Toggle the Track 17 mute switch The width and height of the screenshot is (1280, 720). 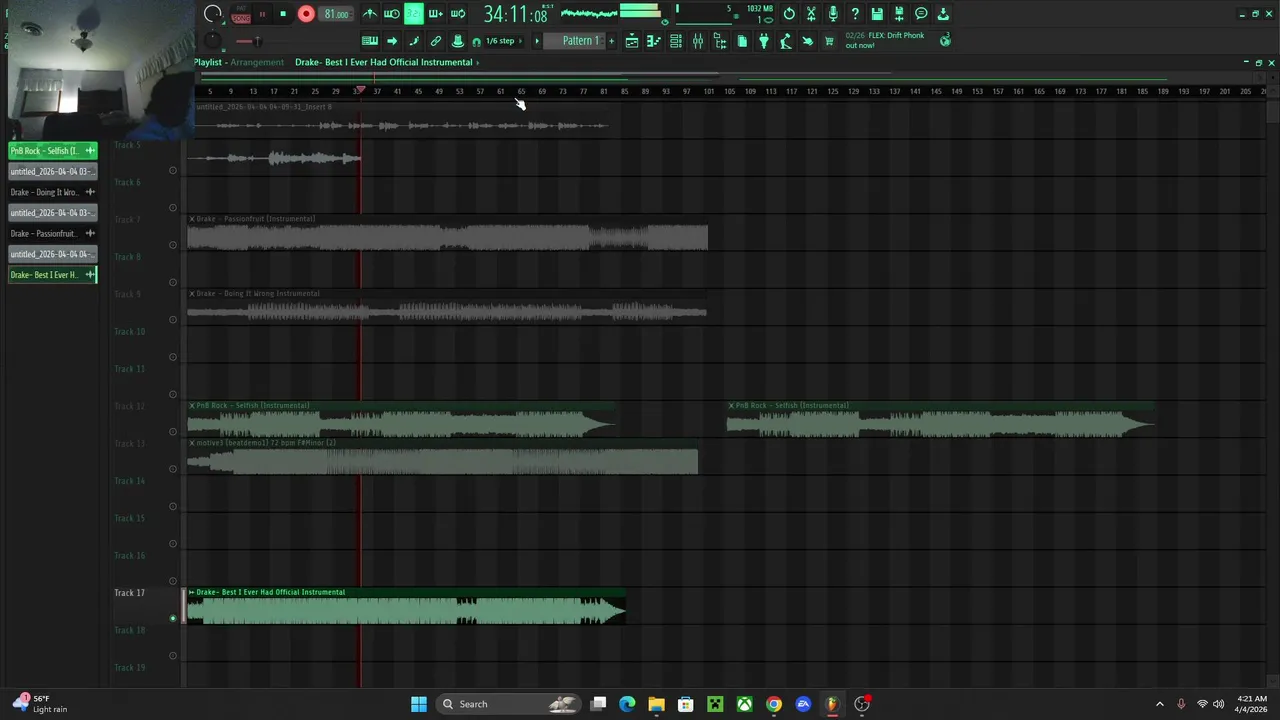point(172,619)
